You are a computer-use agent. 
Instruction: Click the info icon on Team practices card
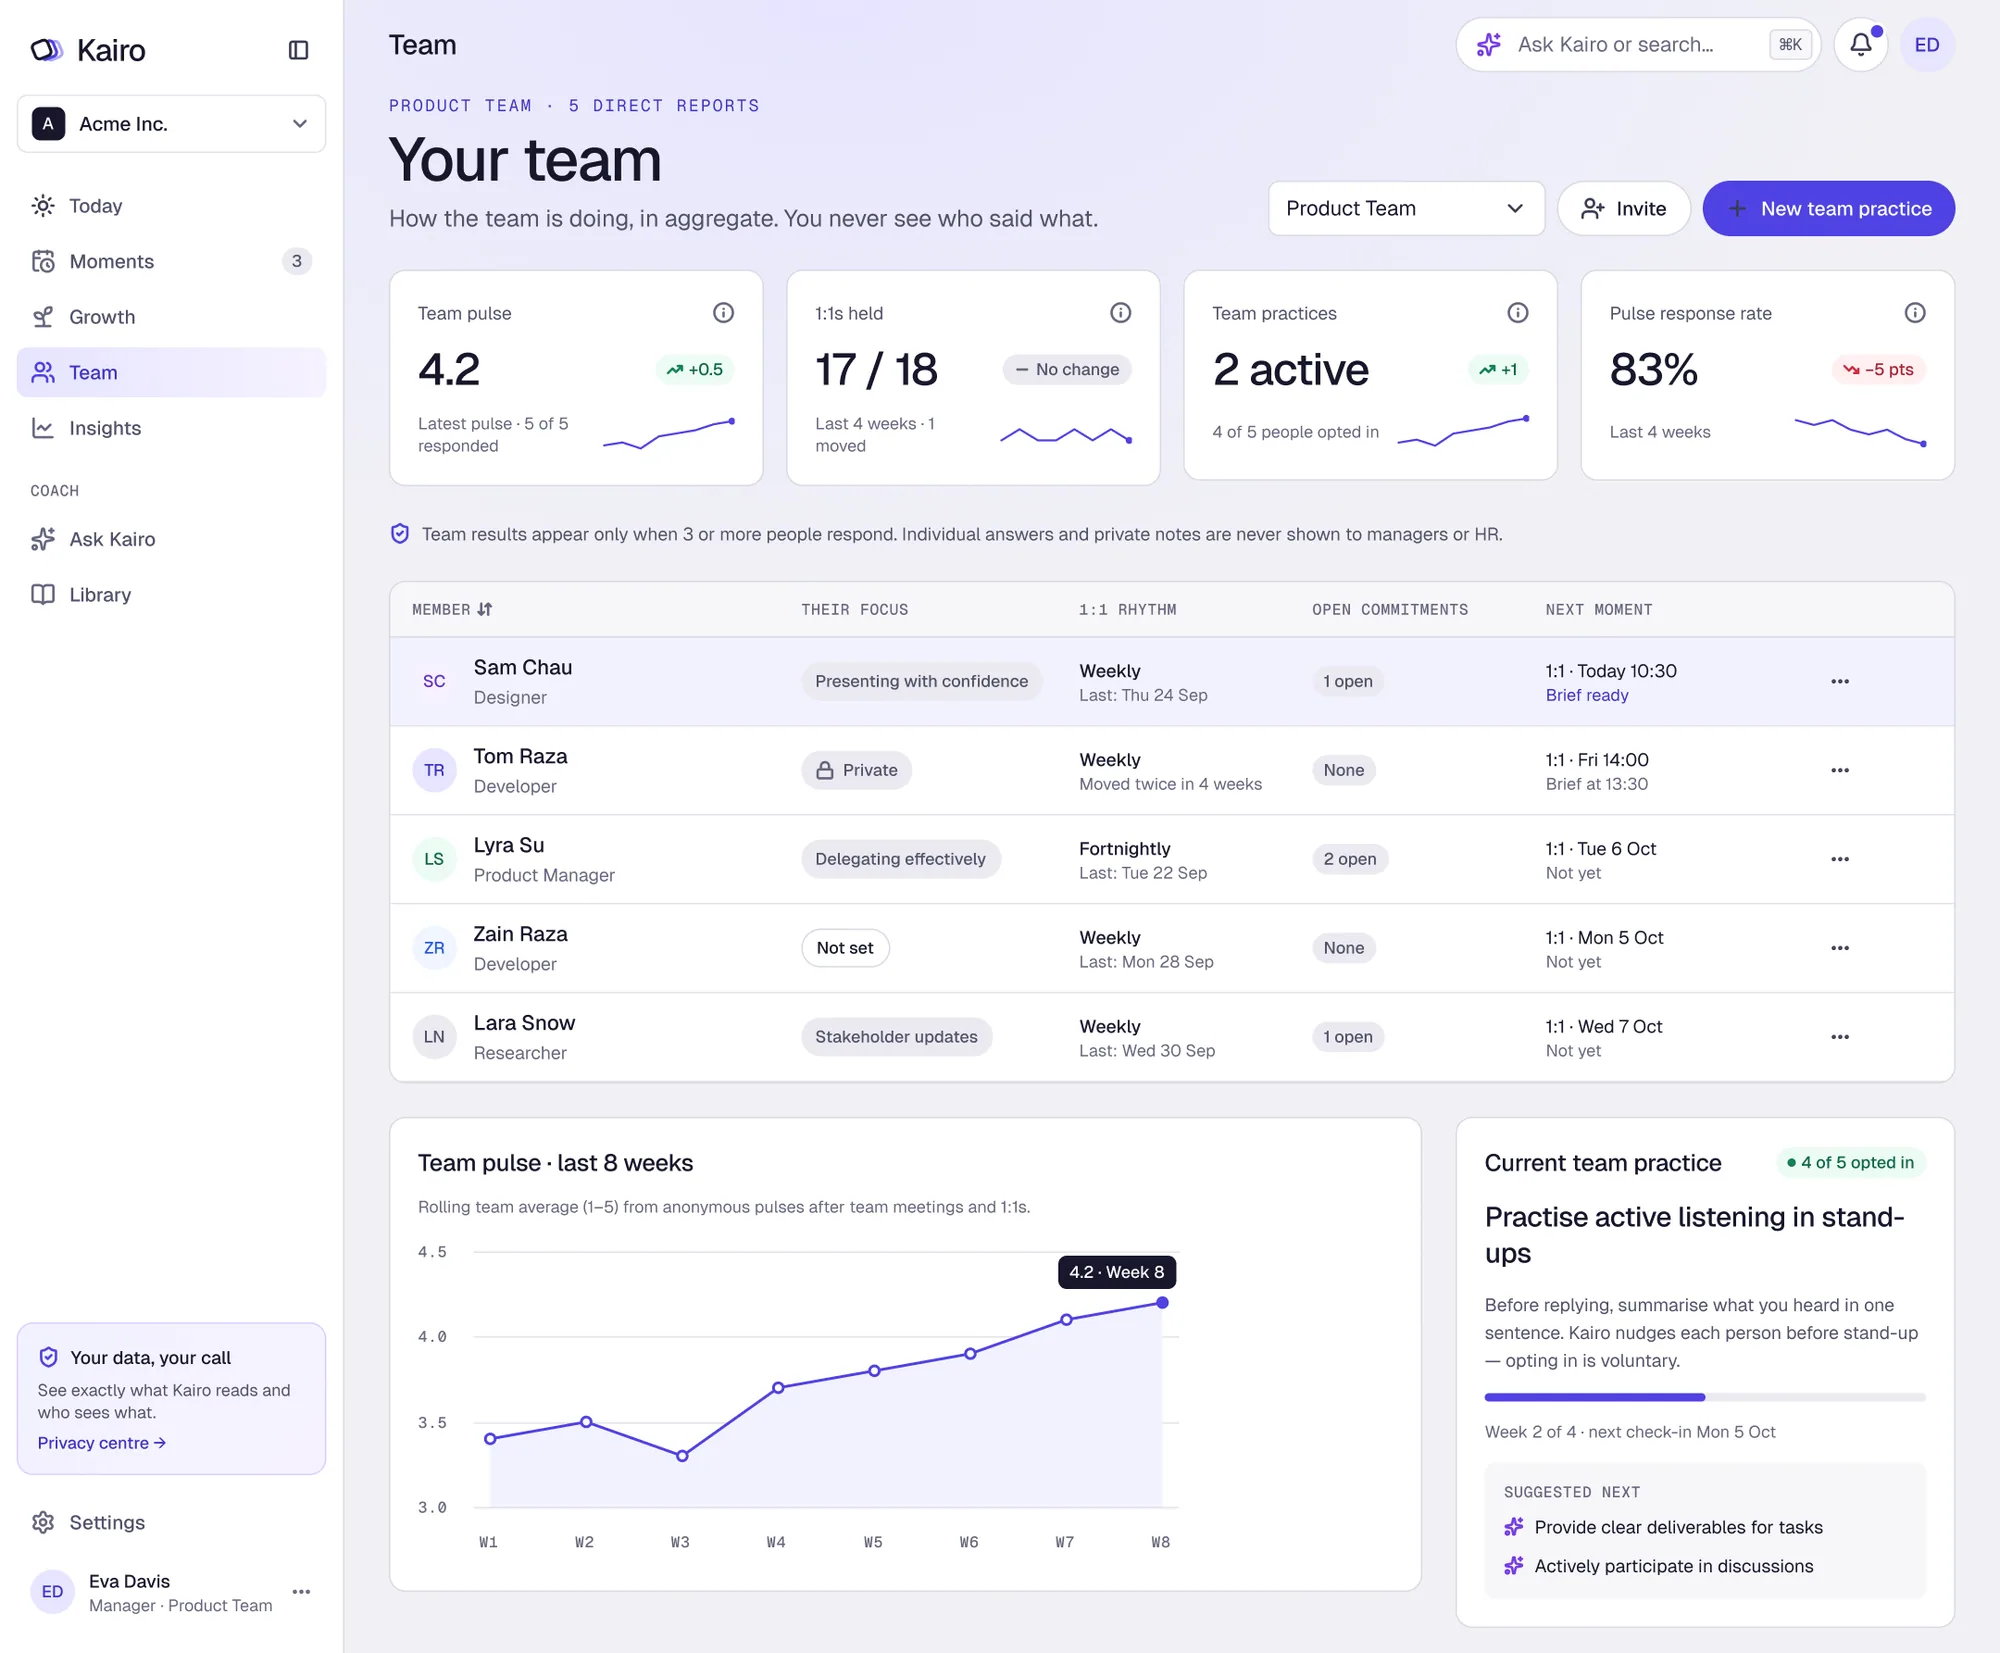(1517, 313)
